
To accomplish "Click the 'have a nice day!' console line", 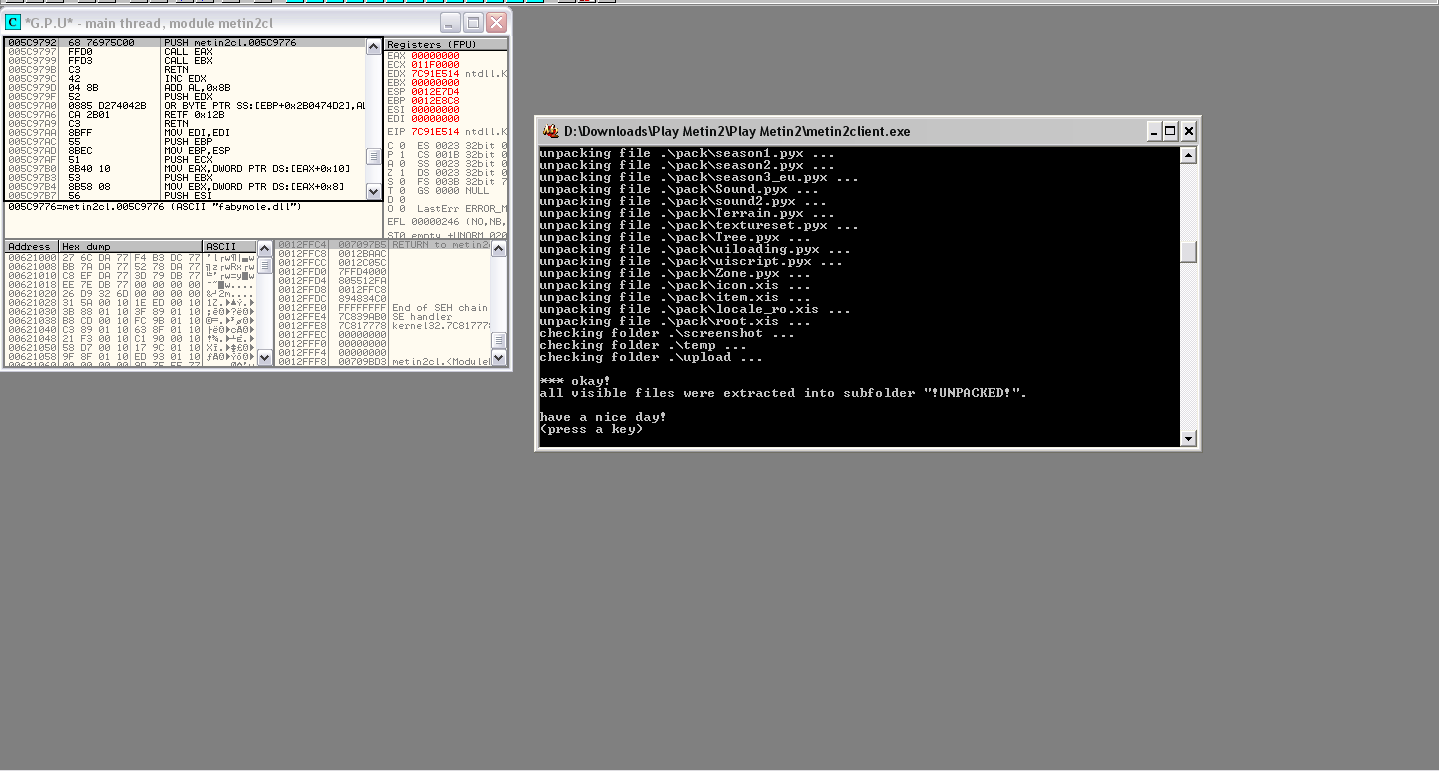I will click(603, 417).
